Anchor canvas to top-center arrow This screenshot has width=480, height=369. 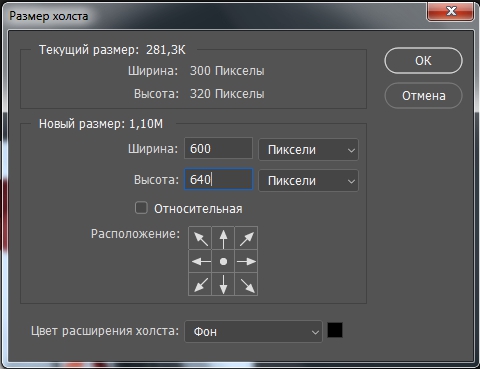tap(223, 238)
